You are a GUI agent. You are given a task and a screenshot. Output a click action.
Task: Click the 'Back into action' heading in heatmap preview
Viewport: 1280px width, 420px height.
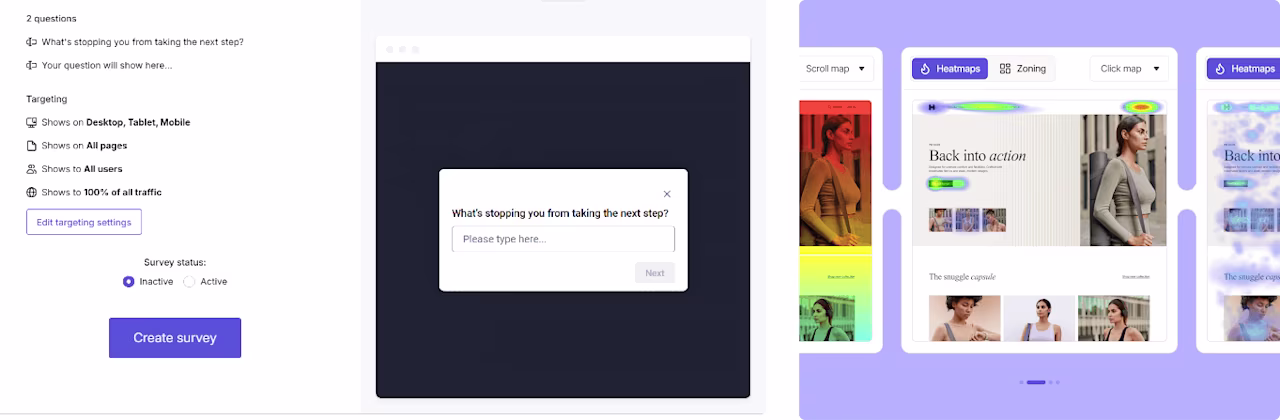[x=977, y=156]
